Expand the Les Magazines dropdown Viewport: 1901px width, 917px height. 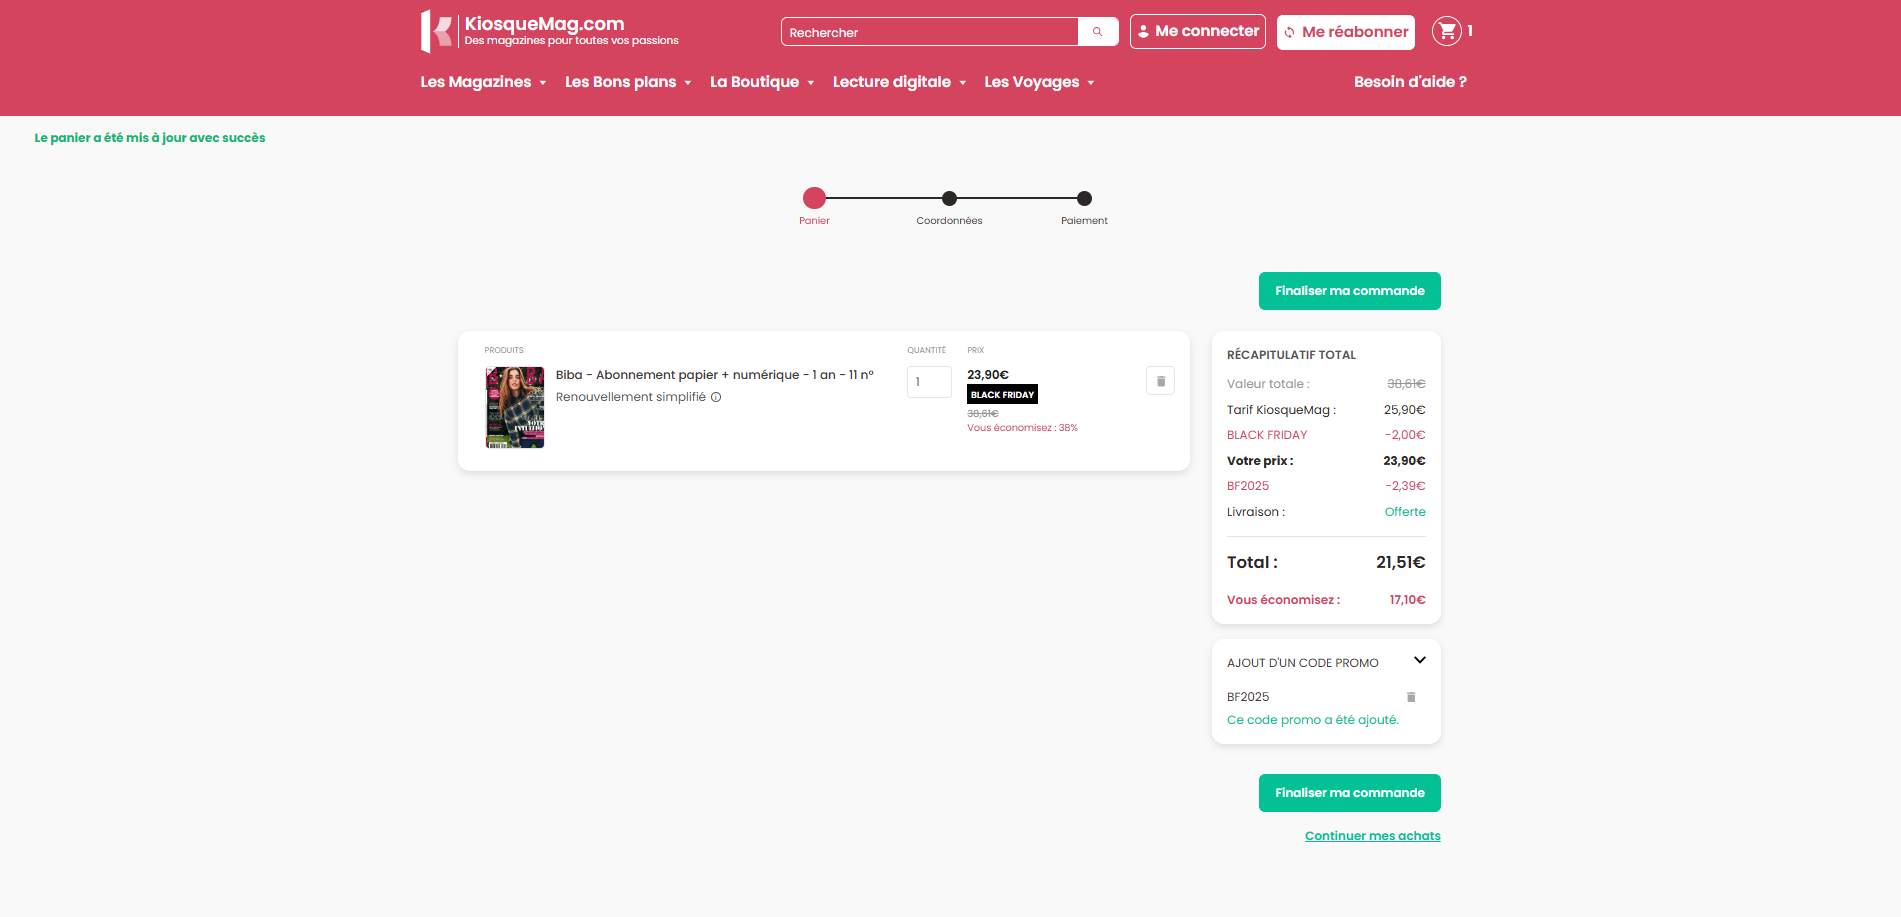click(x=483, y=82)
